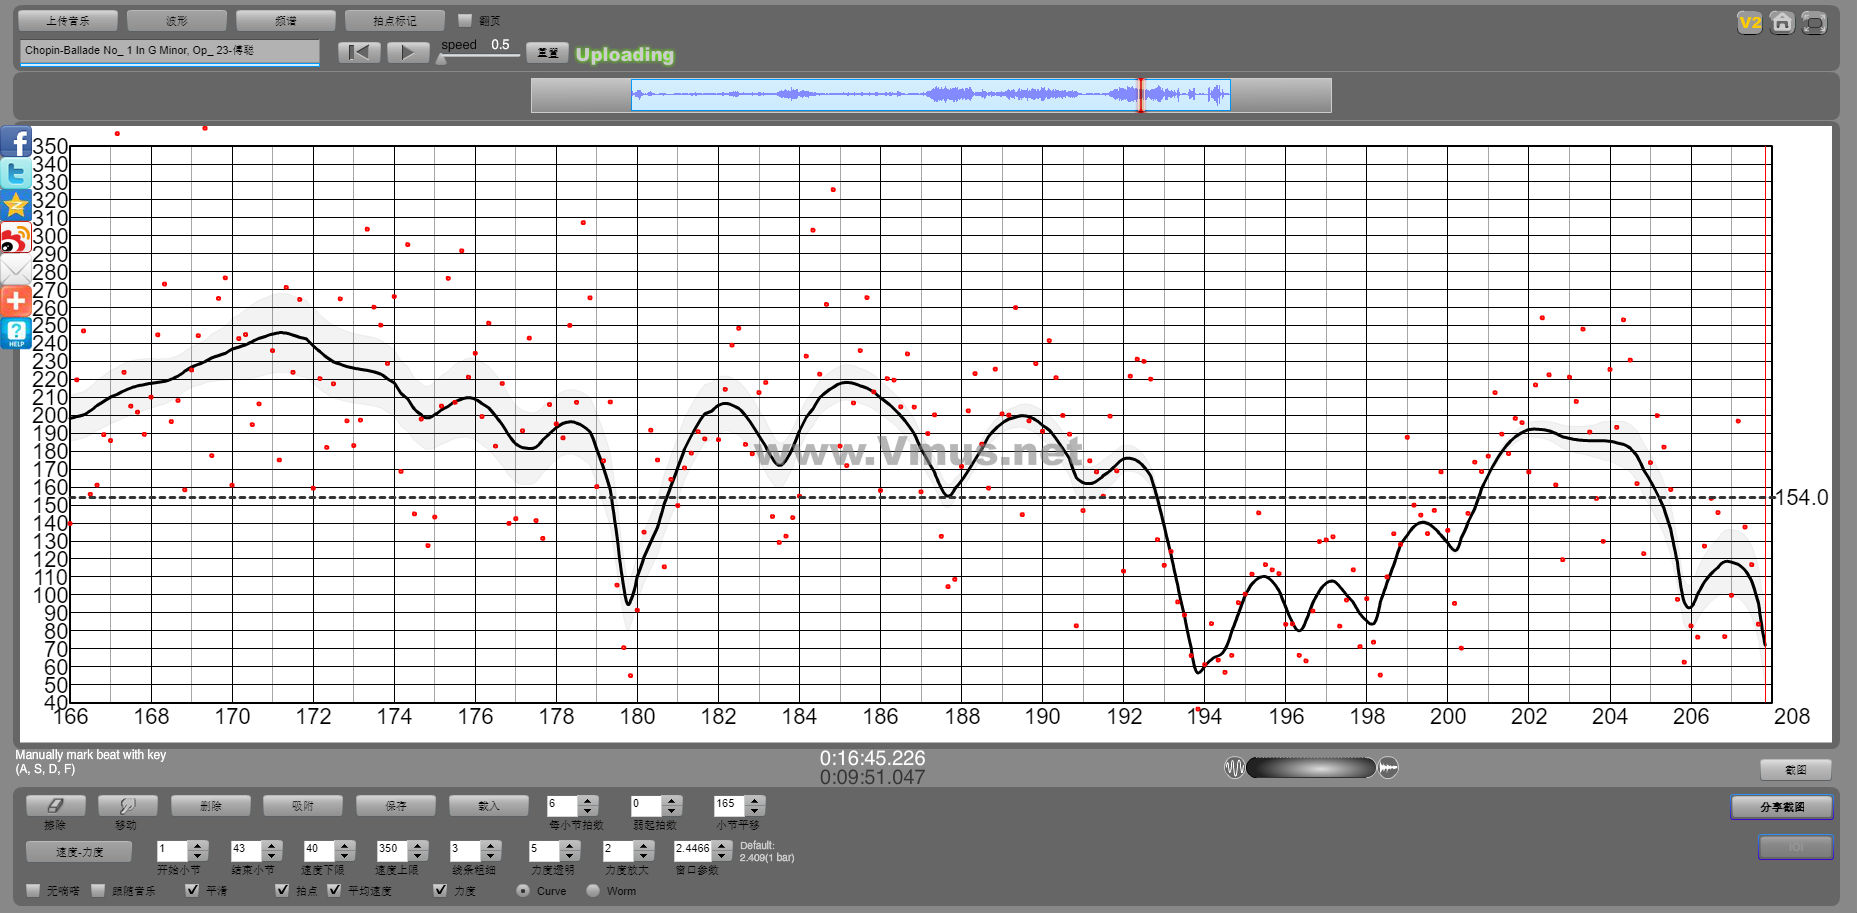Click the 上传音乐 upload music button

(x=68, y=20)
